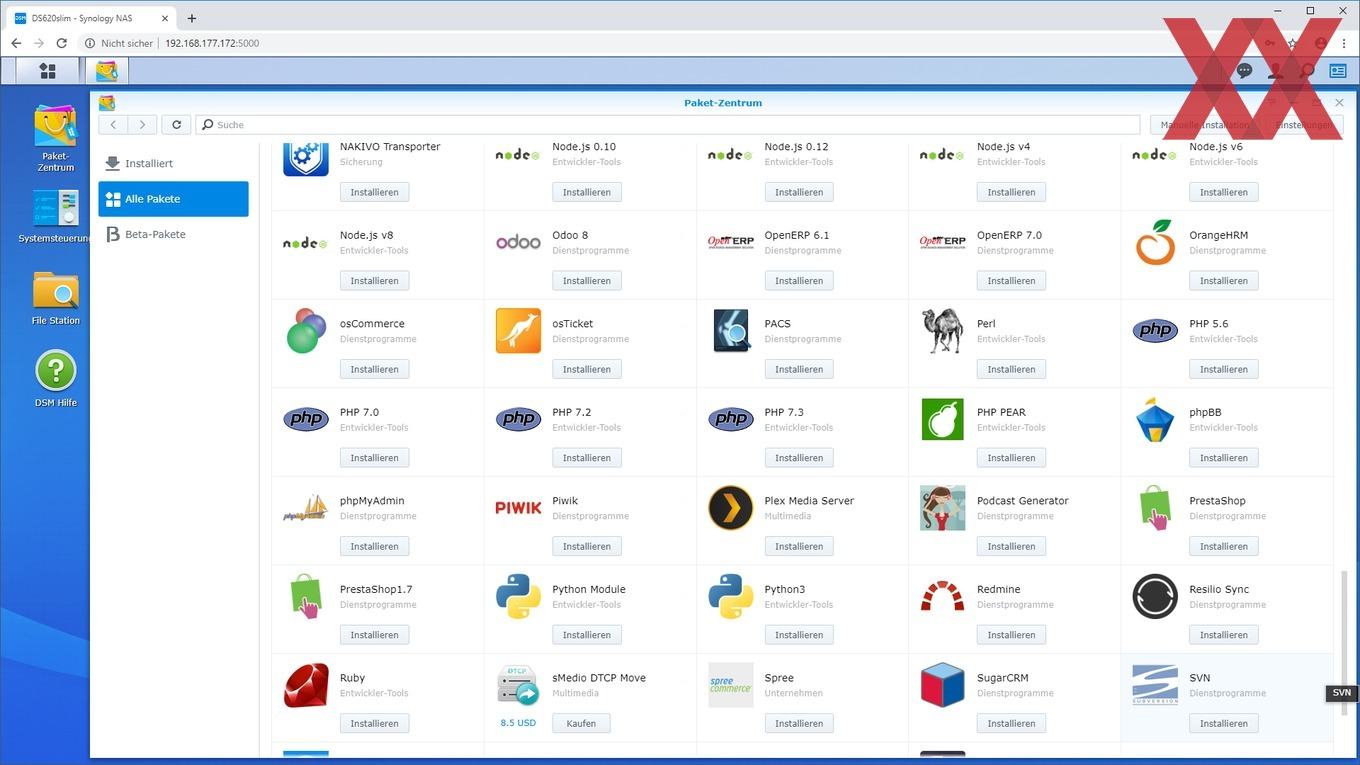1360x765 pixels.
Task: Open the Systemsteuerung desktop icon
Action: point(55,217)
